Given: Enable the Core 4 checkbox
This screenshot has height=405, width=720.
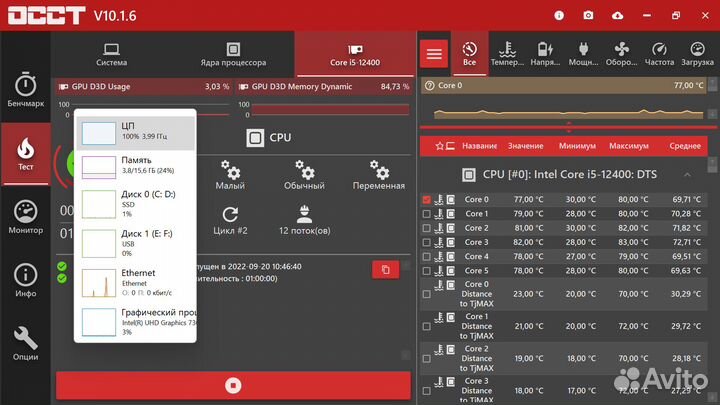Looking at the screenshot, I should point(427,257).
